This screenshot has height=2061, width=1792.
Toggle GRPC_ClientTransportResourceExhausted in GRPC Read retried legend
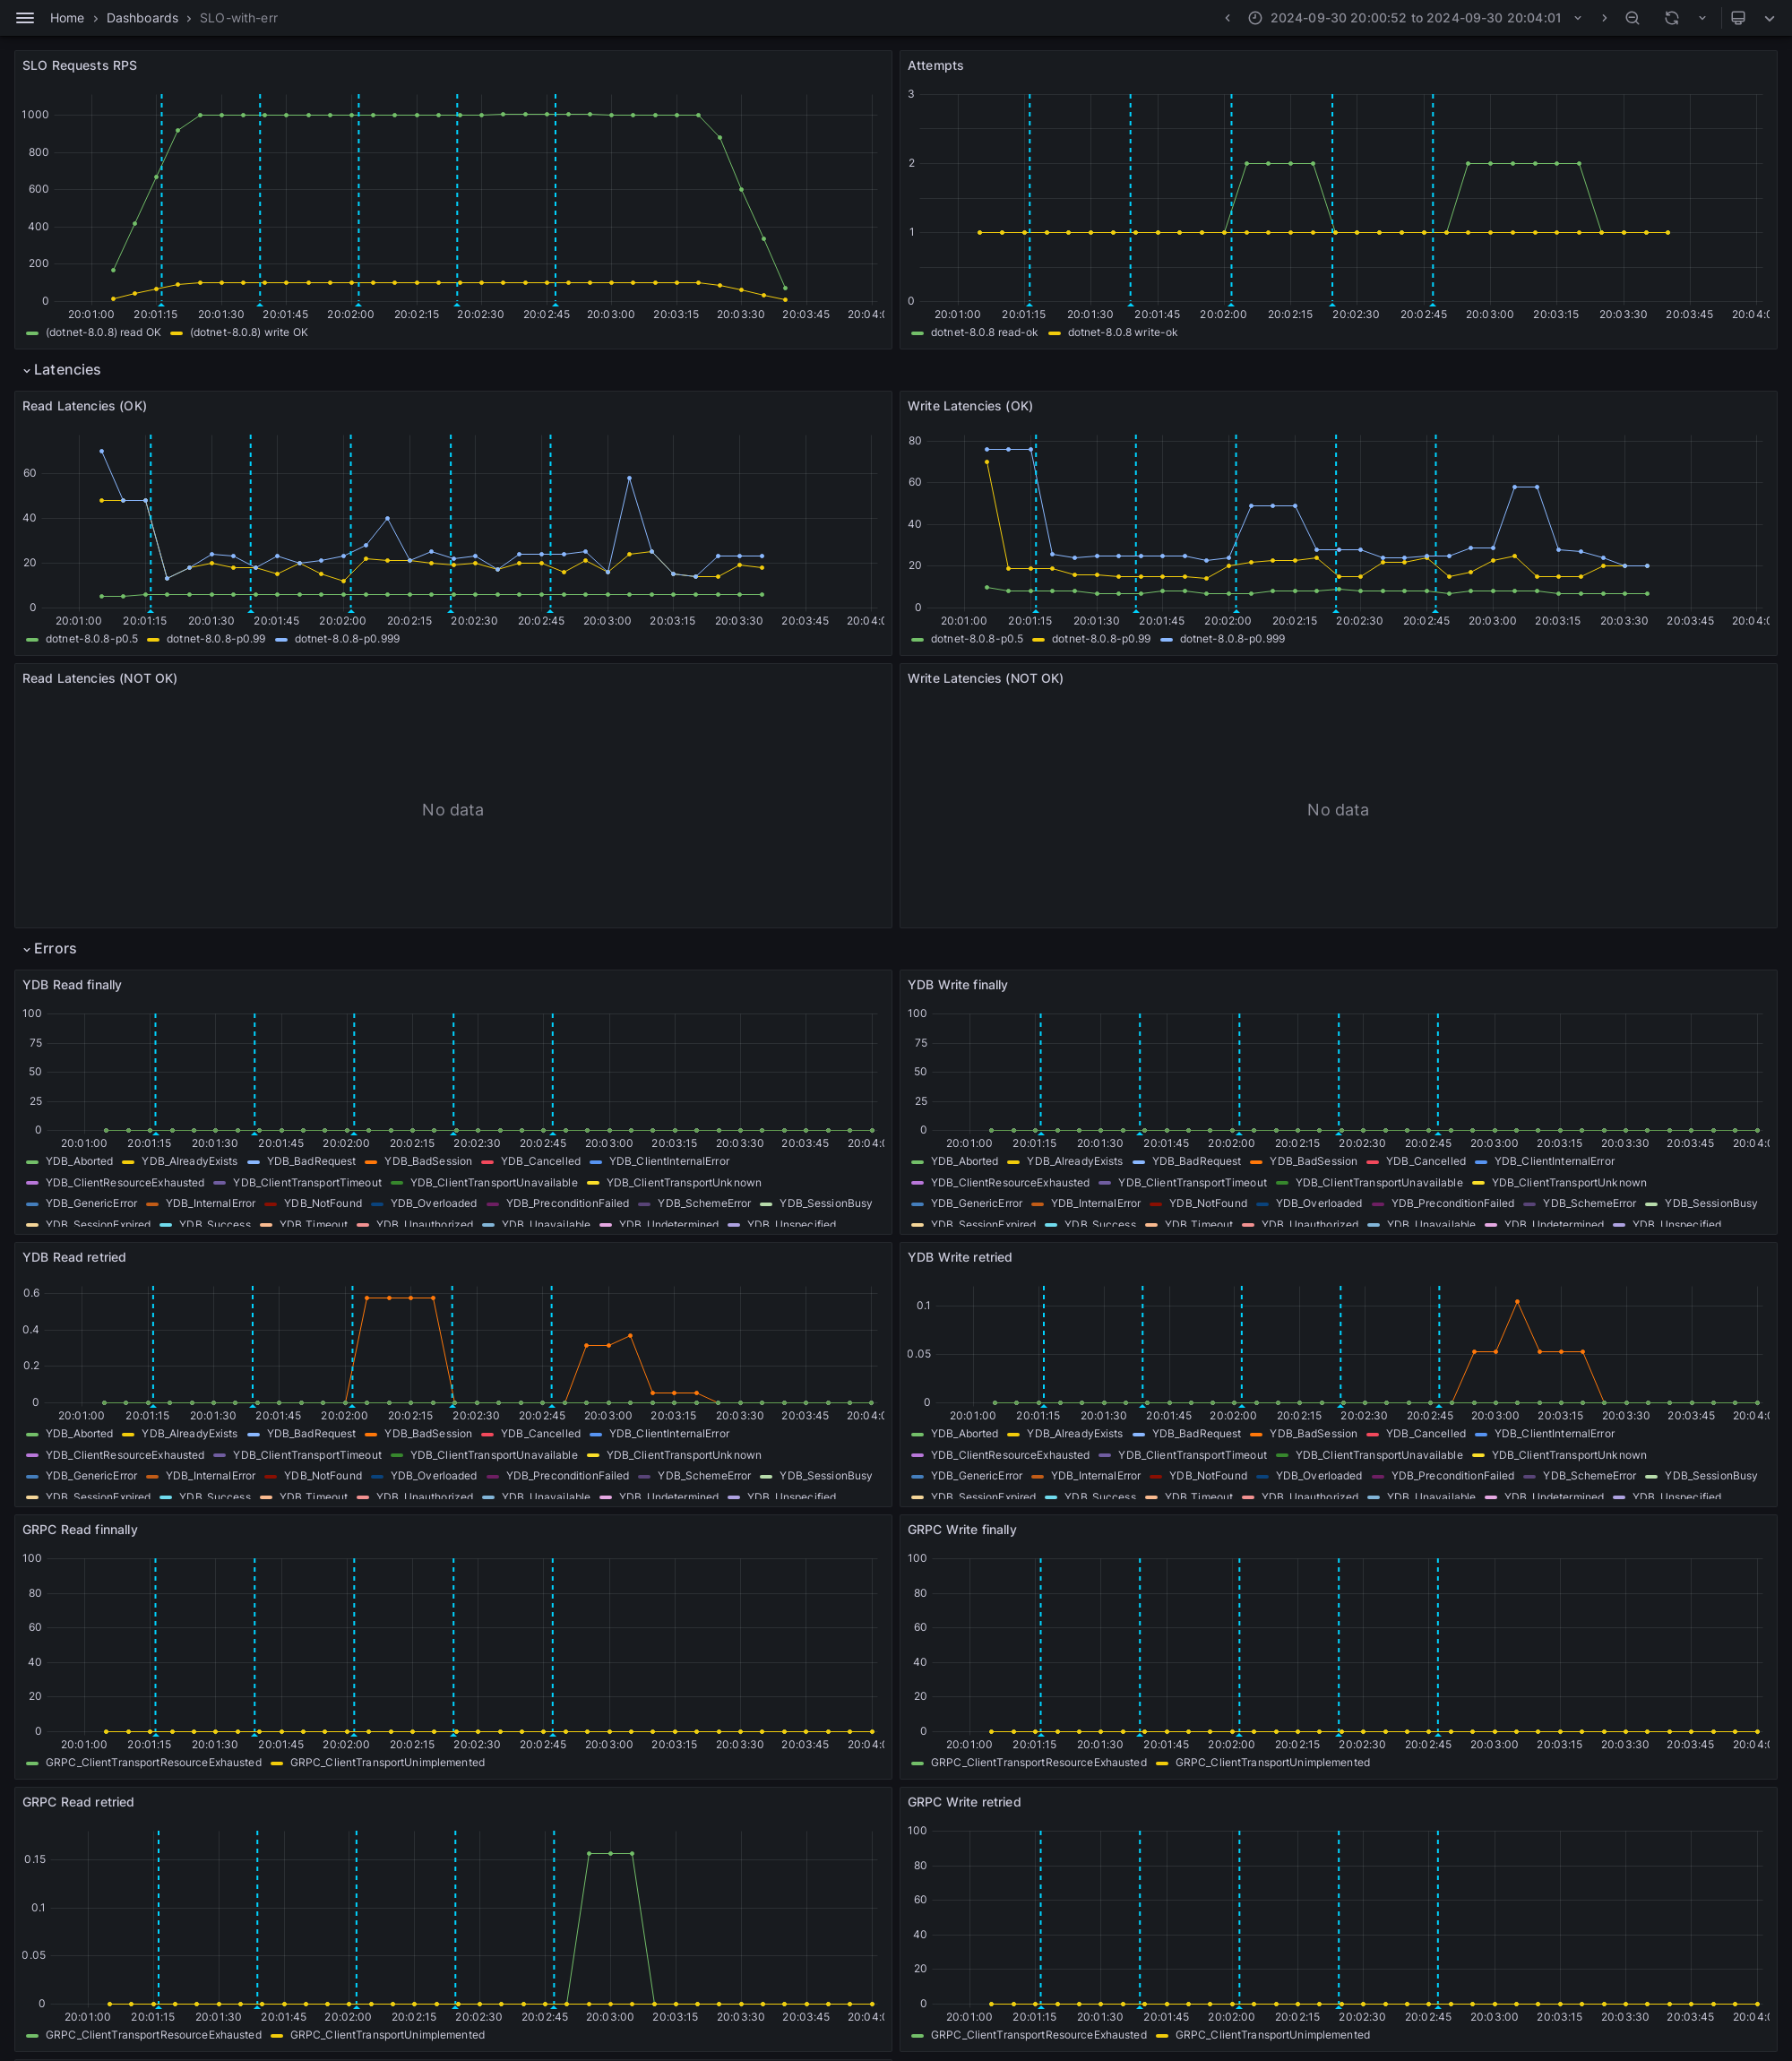click(153, 2035)
